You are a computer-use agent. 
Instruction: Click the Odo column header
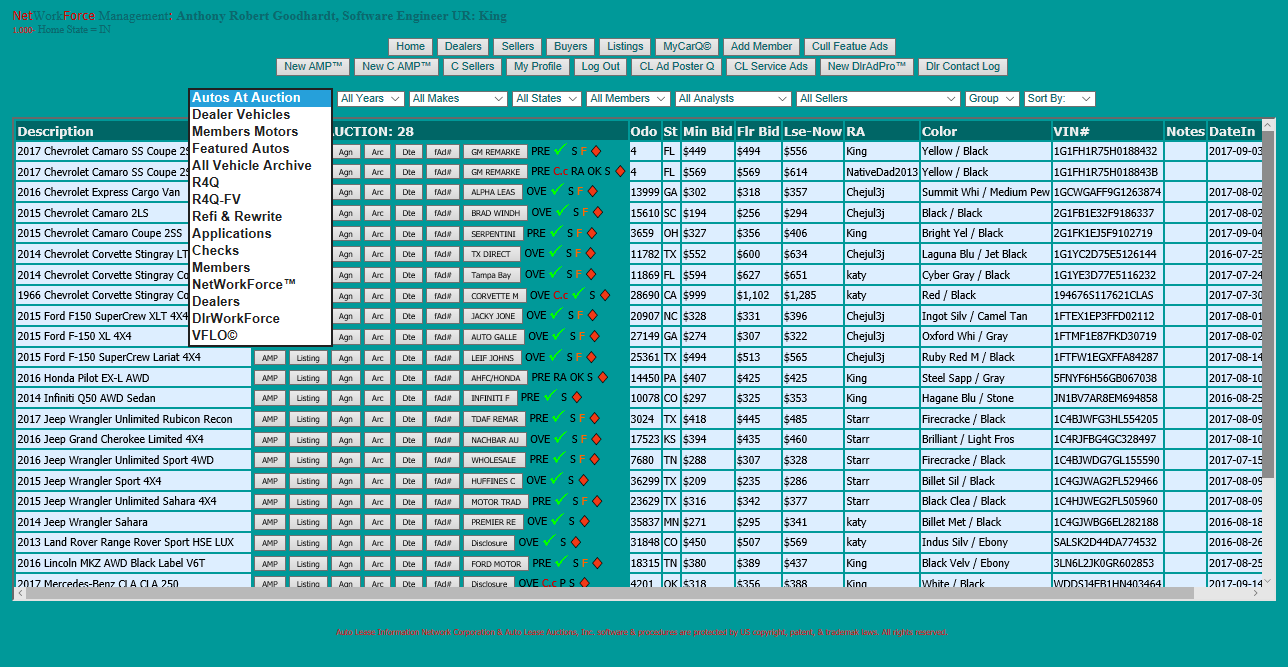[644, 132]
